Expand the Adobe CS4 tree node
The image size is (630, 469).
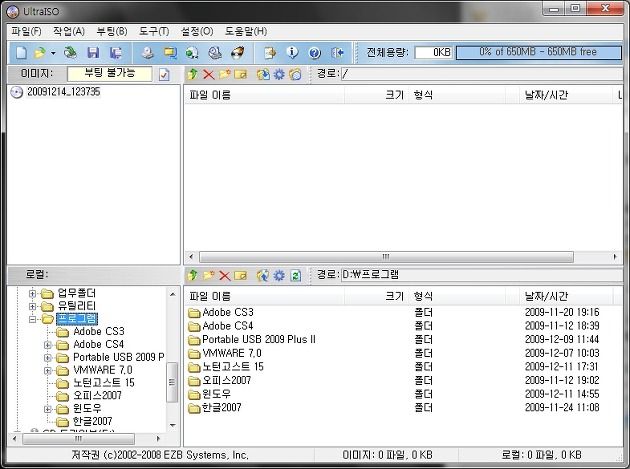coord(48,345)
